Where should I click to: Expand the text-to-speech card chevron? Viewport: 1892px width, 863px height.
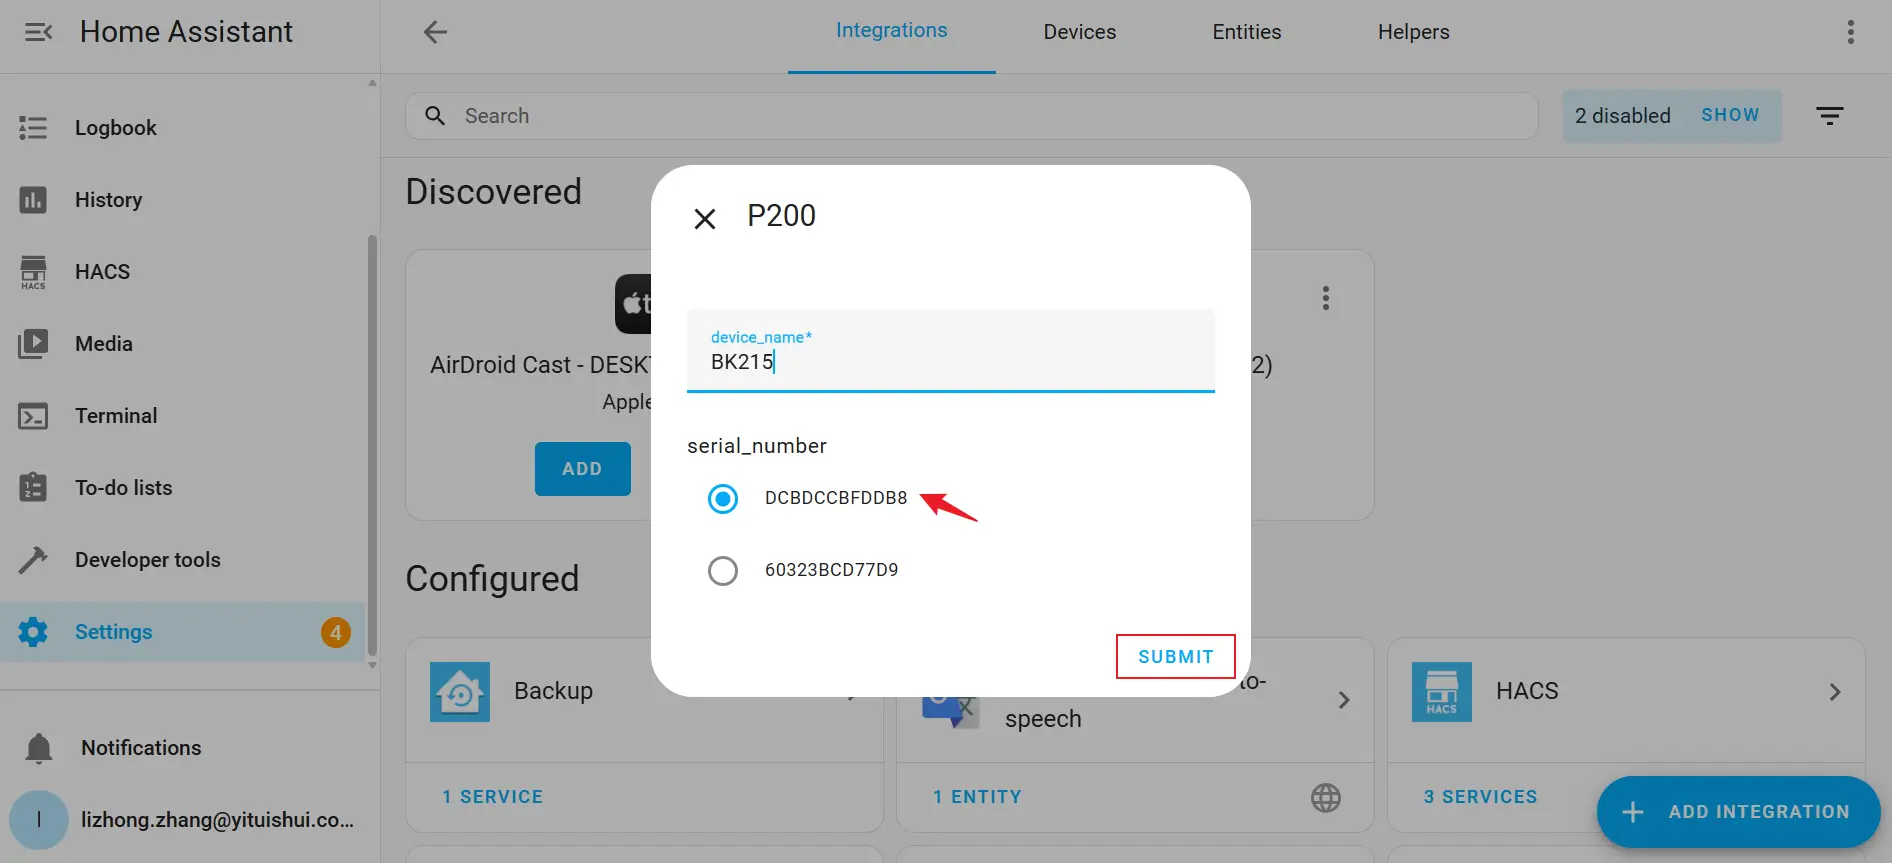click(x=1343, y=700)
